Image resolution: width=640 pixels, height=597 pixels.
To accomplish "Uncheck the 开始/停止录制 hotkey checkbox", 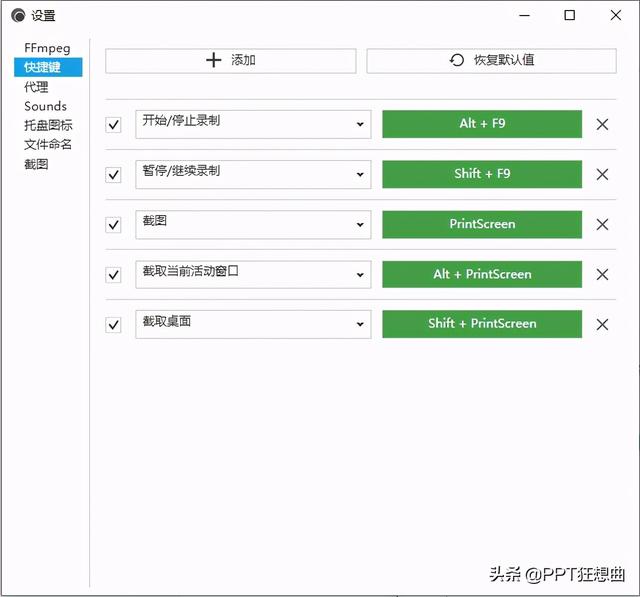I will [x=114, y=125].
